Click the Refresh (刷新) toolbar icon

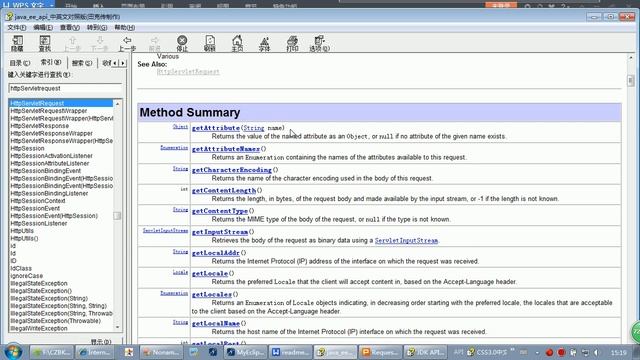point(209,43)
